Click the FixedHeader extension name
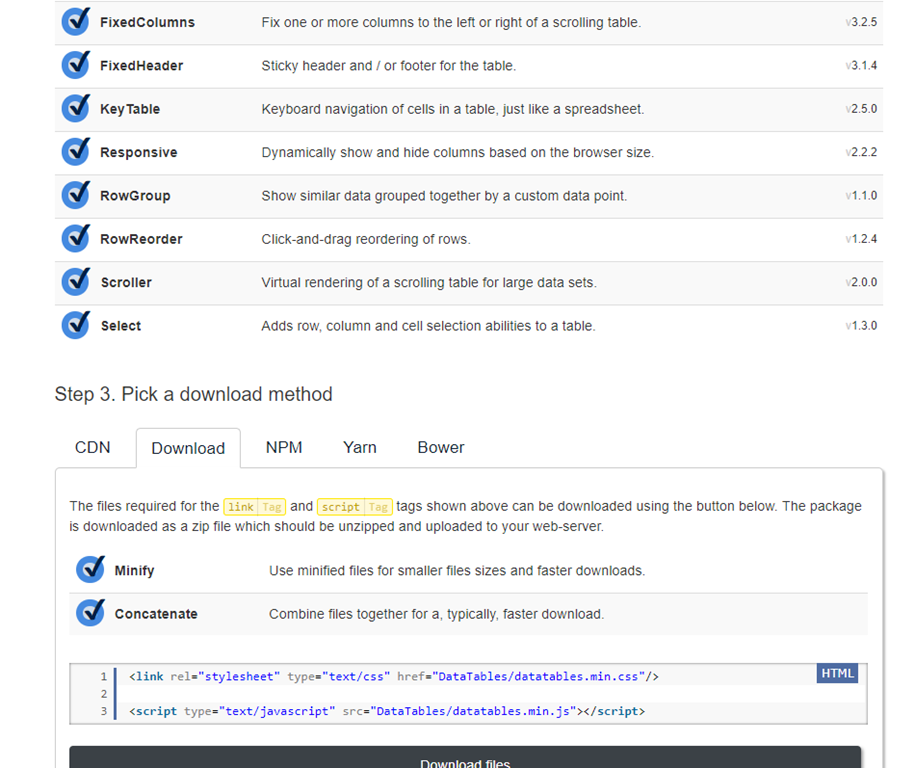This screenshot has width=915, height=768. point(142,65)
